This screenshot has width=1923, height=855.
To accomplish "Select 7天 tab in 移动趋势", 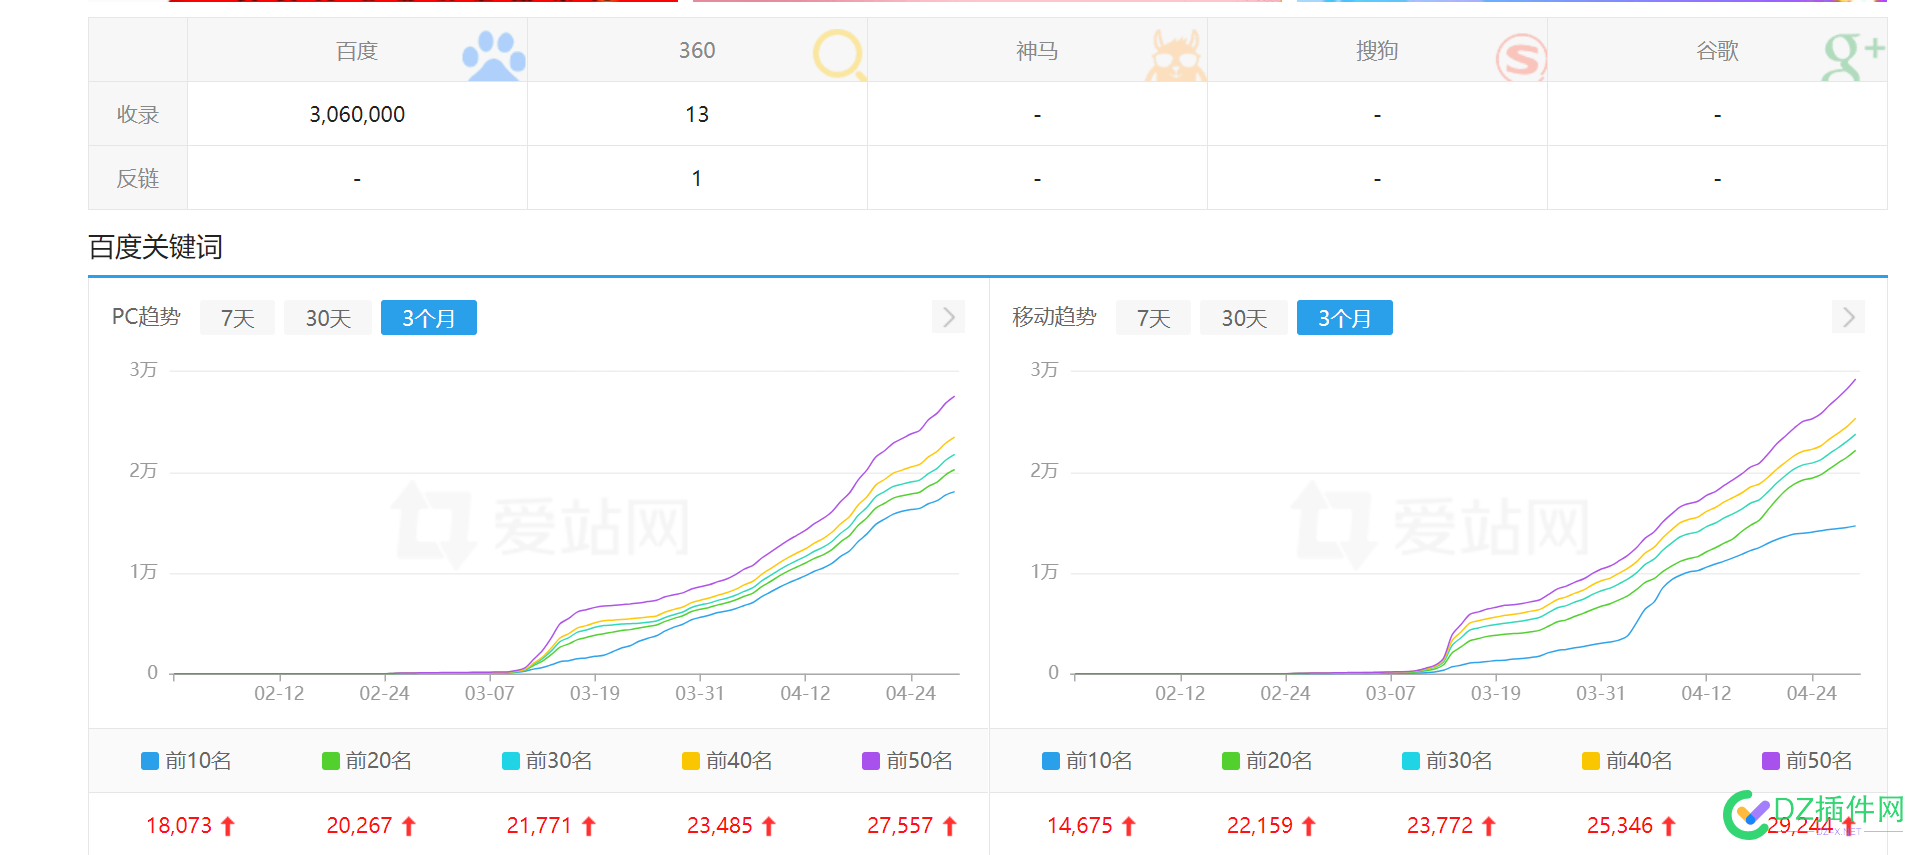I will pyautogui.click(x=1153, y=318).
